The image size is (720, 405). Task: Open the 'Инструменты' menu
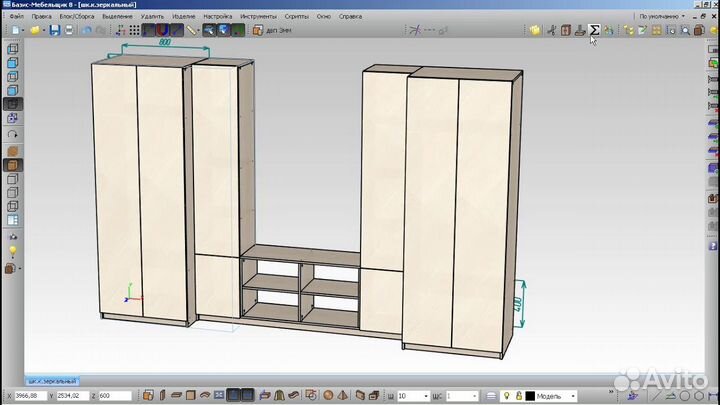257,17
